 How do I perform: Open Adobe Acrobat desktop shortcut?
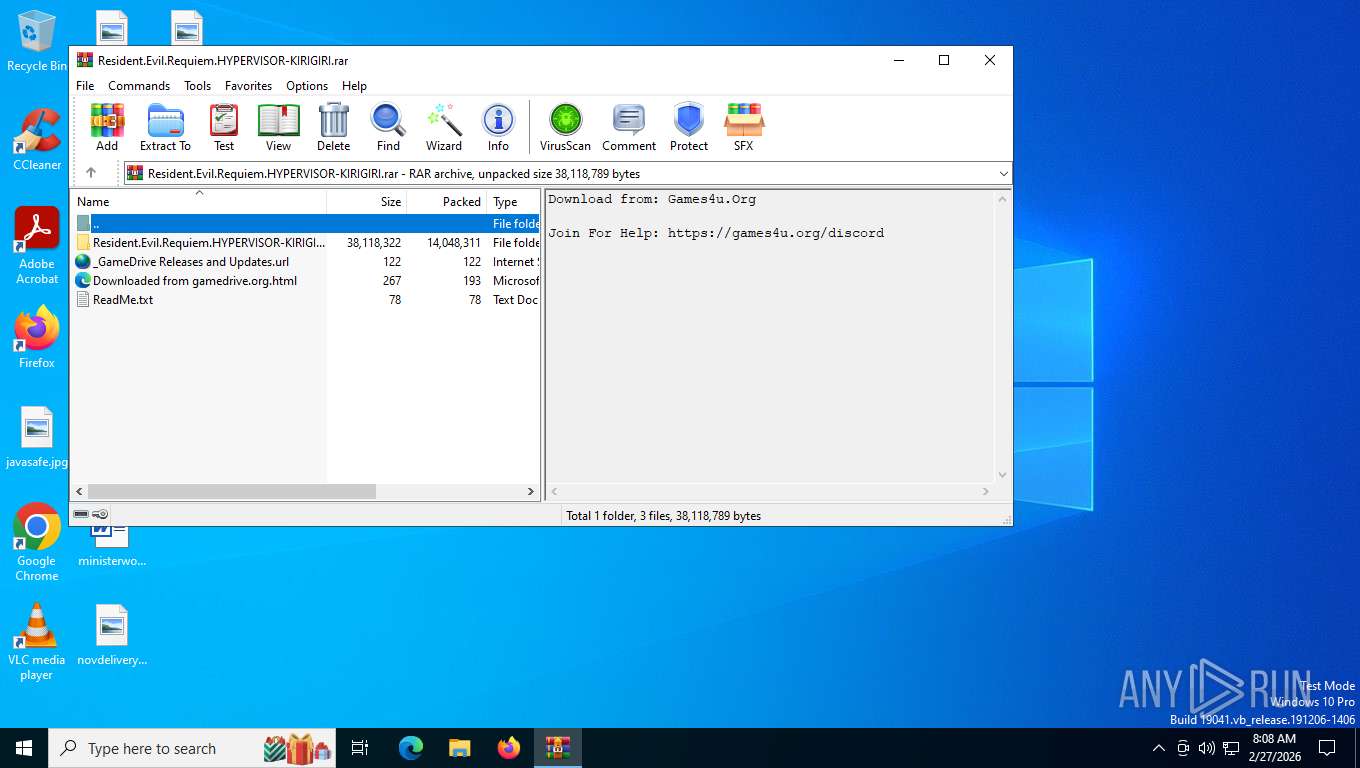click(x=37, y=246)
